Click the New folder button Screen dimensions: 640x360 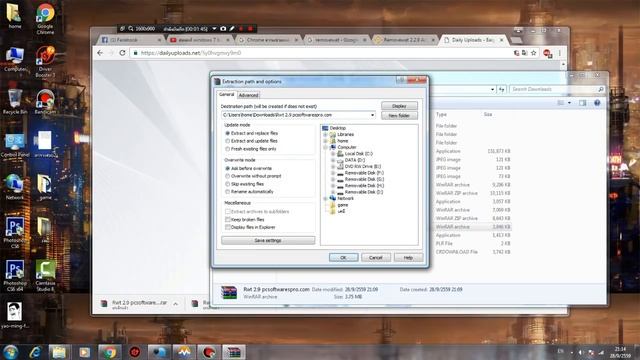click(399, 116)
